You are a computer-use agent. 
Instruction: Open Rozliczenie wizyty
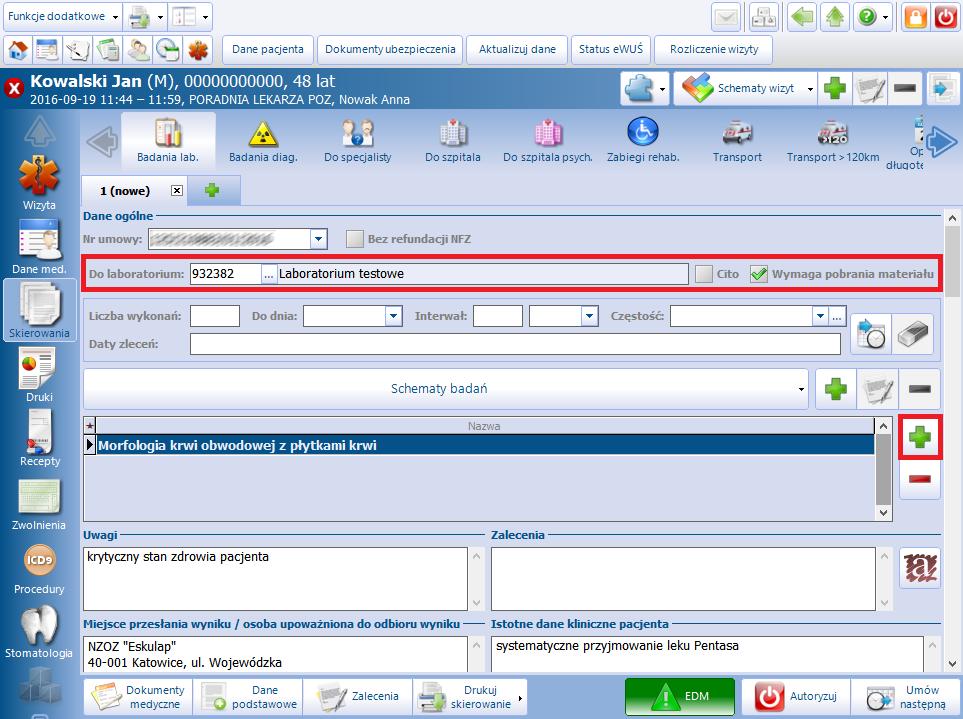pyautogui.click(x=714, y=49)
